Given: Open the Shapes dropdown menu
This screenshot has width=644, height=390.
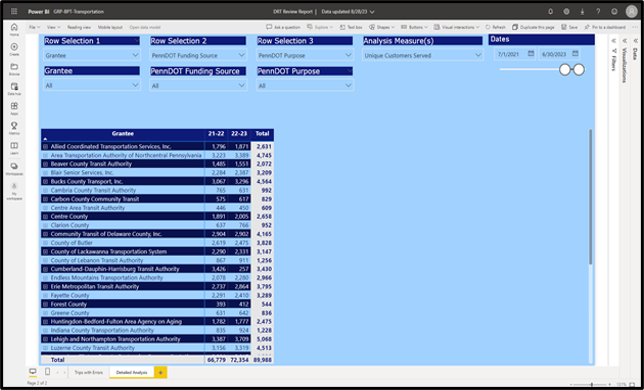Looking at the screenshot, I should [x=382, y=27].
